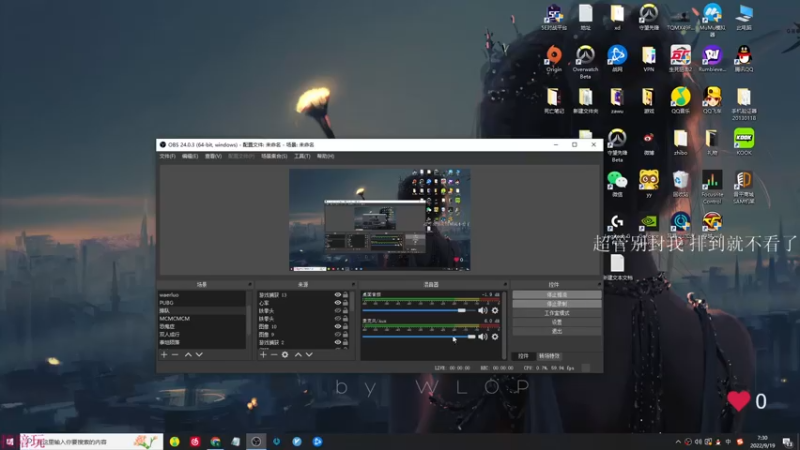Undock the Controls panel via its header icon
Image resolution: width=800 pixels, height=450 pixels.
[x=599, y=284]
